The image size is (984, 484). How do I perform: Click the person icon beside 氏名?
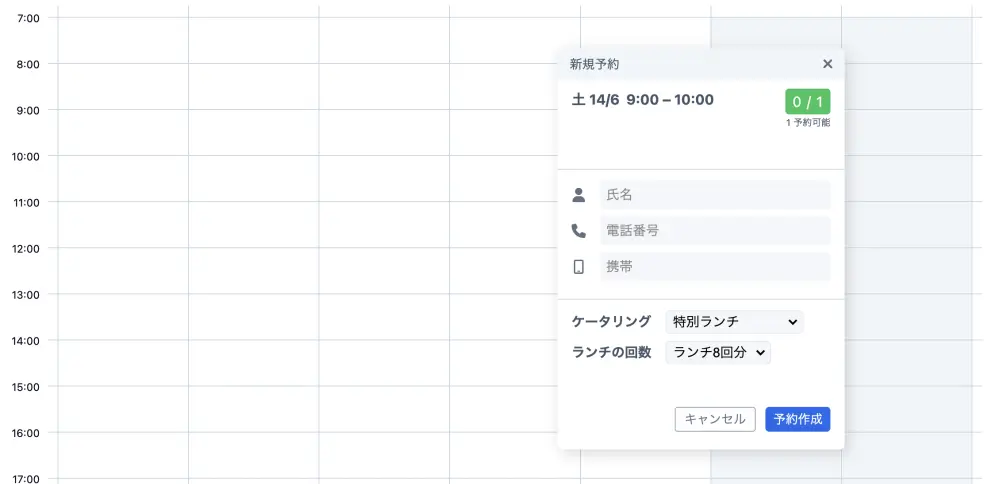[578, 194]
